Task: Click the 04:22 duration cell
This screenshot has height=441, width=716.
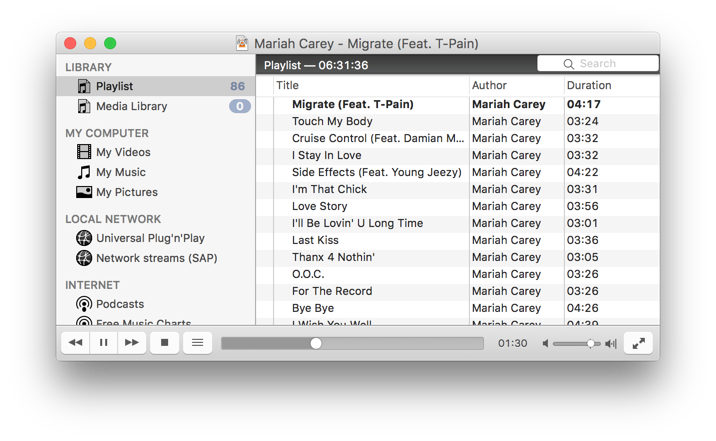Action: point(583,172)
